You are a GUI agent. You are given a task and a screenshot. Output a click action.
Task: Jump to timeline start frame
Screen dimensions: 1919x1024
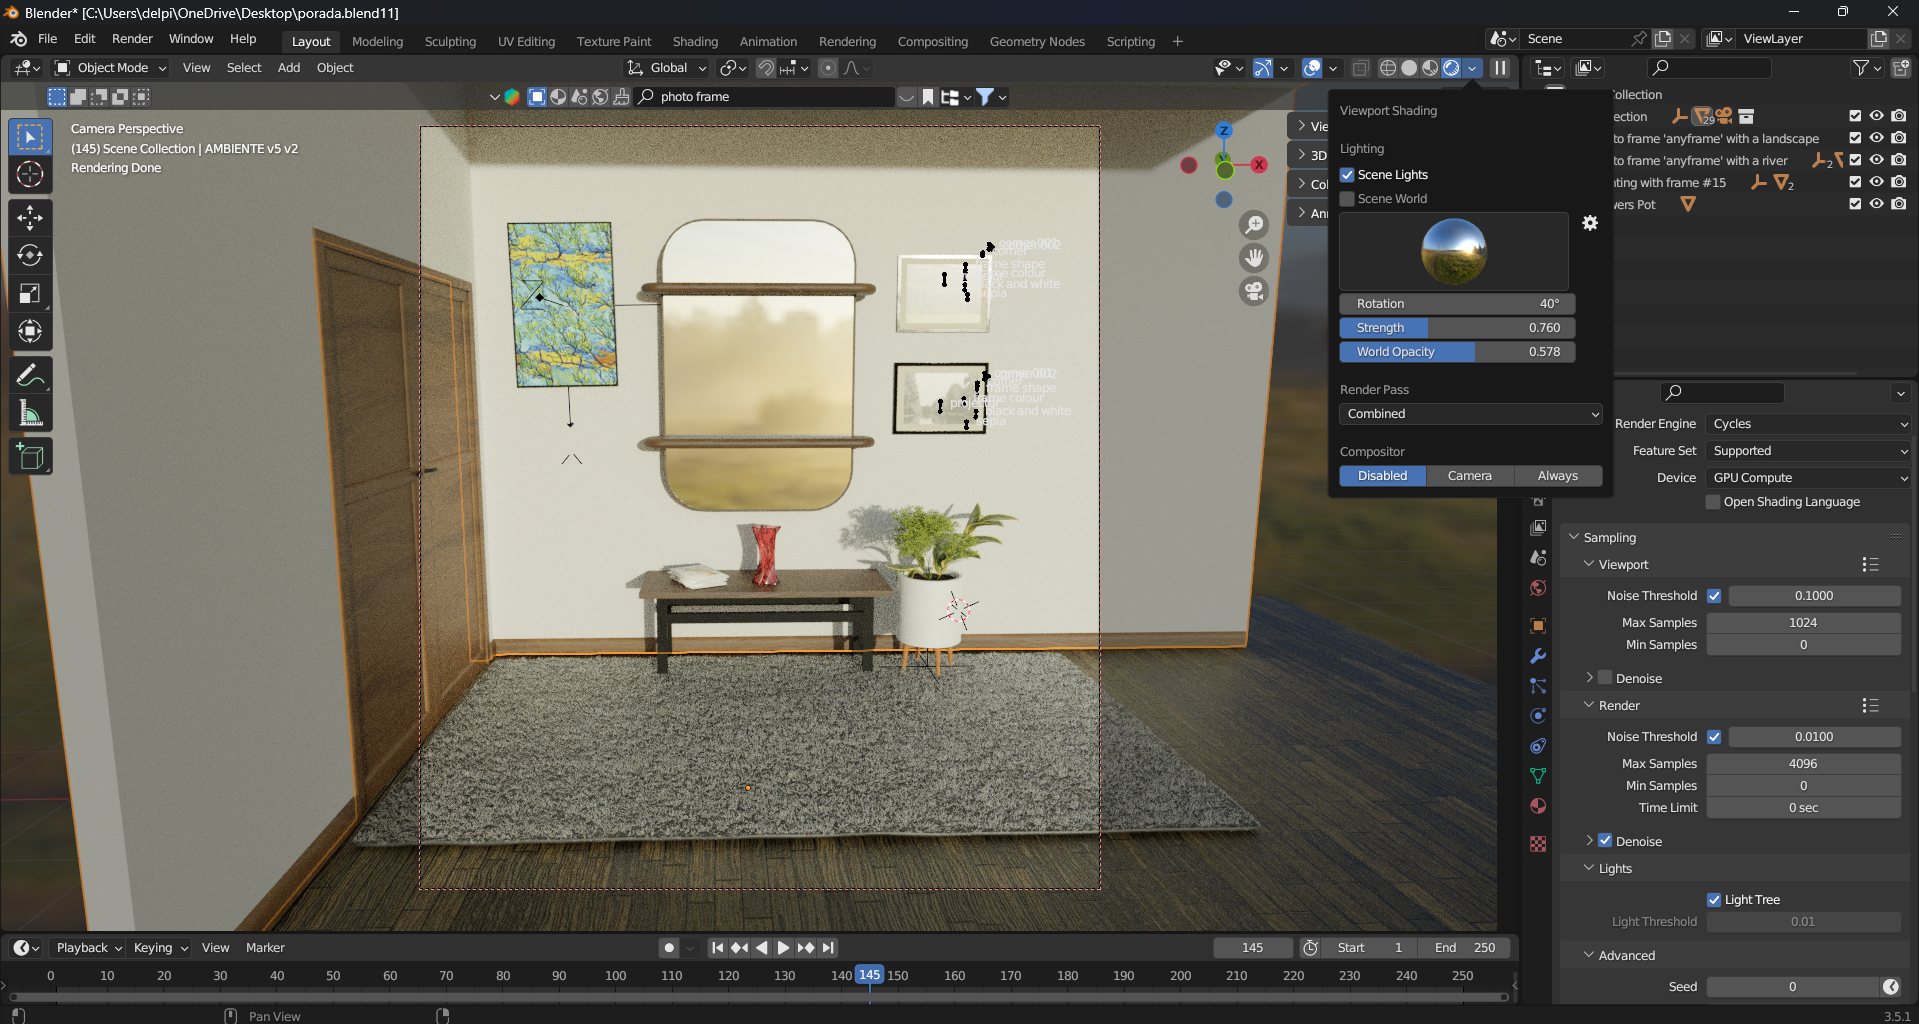point(717,948)
